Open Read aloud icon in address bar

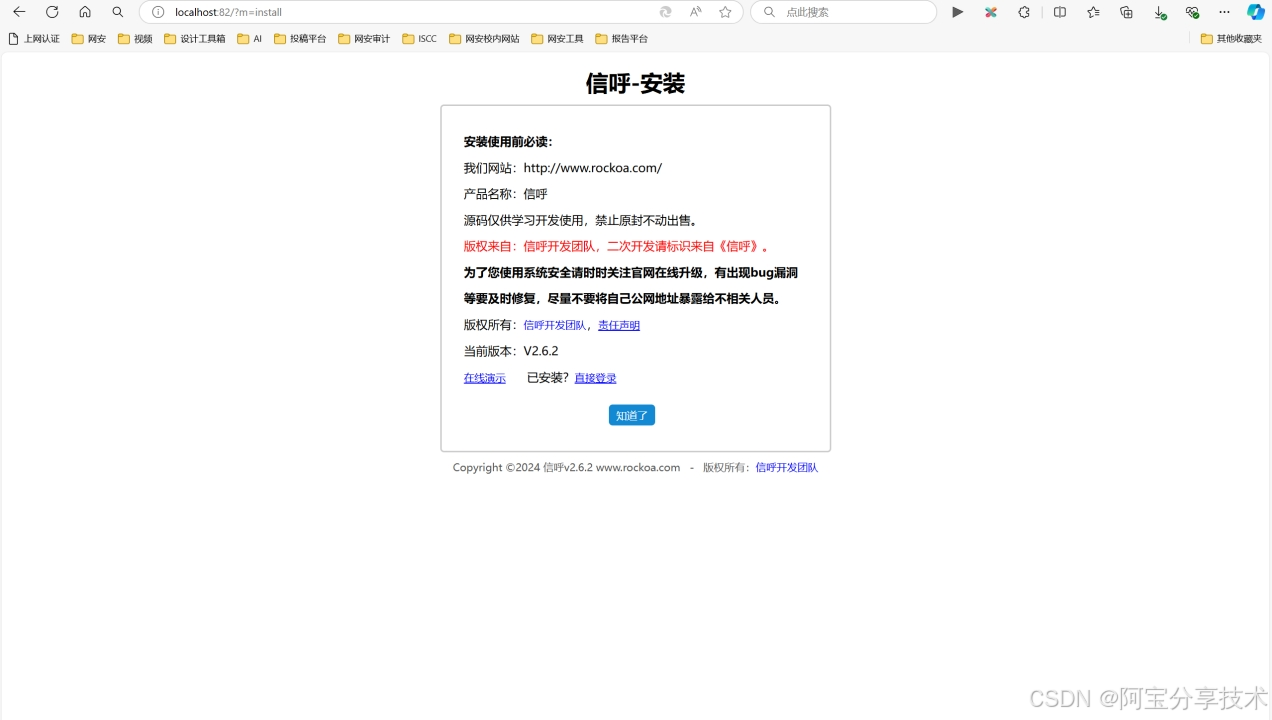pos(695,12)
